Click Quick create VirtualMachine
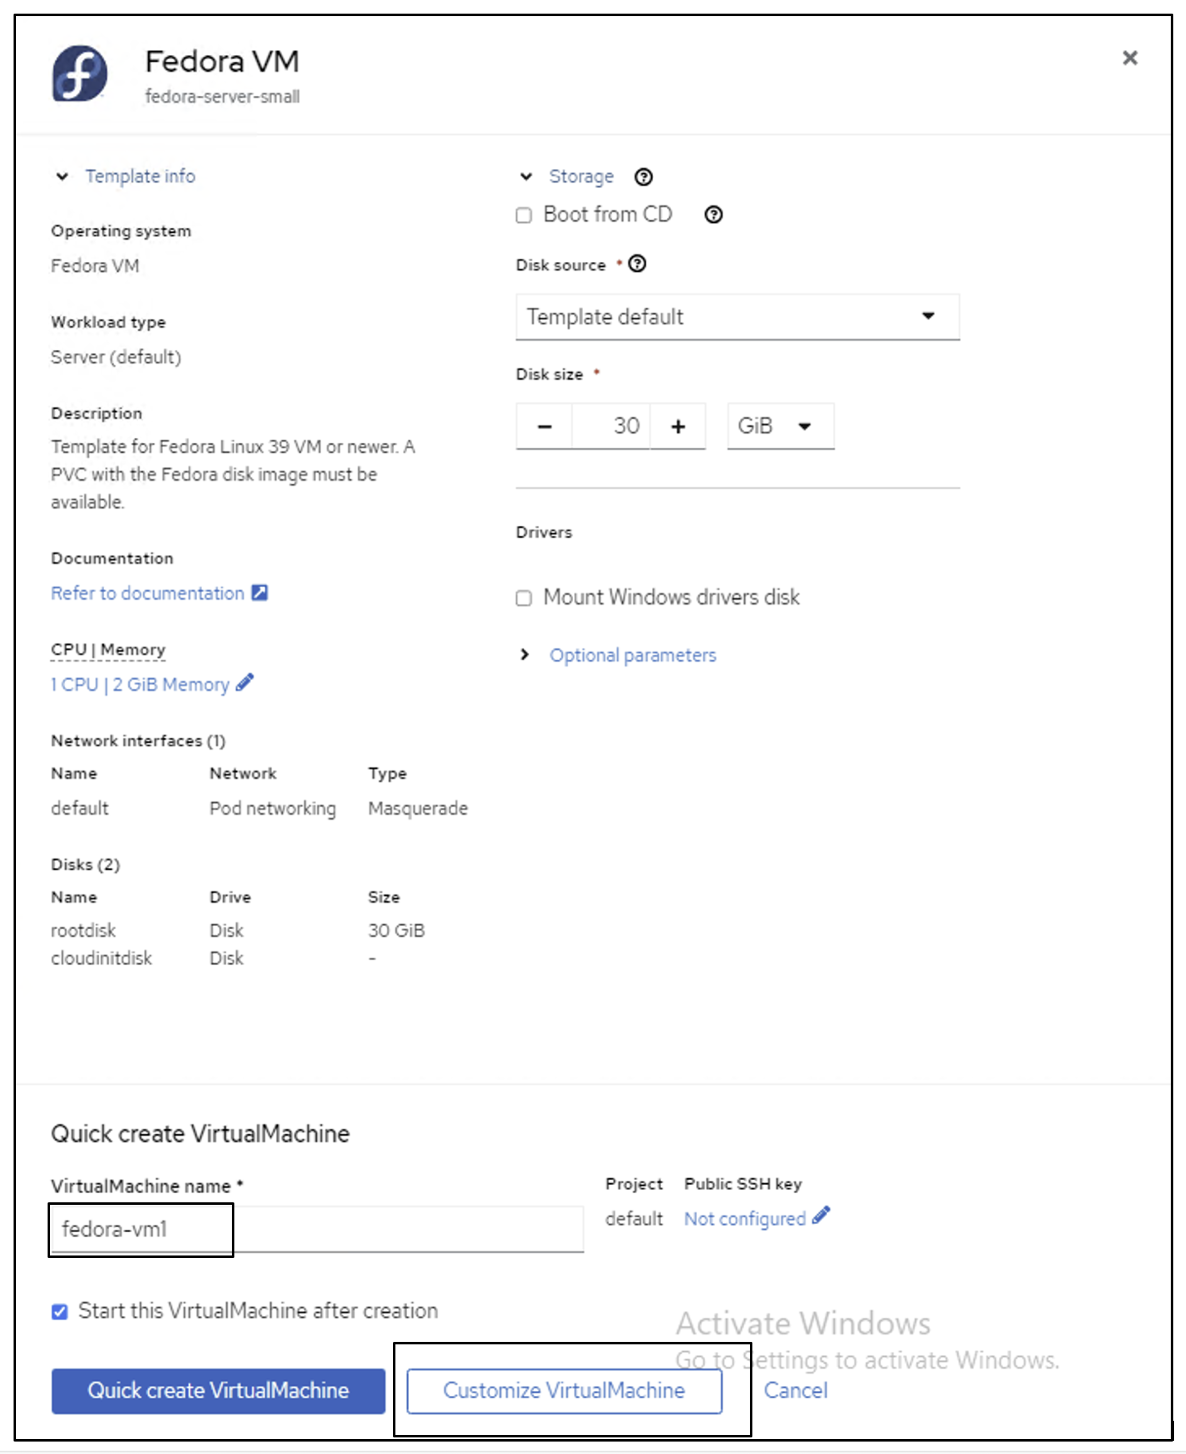 pyautogui.click(x=218, y=1390)
